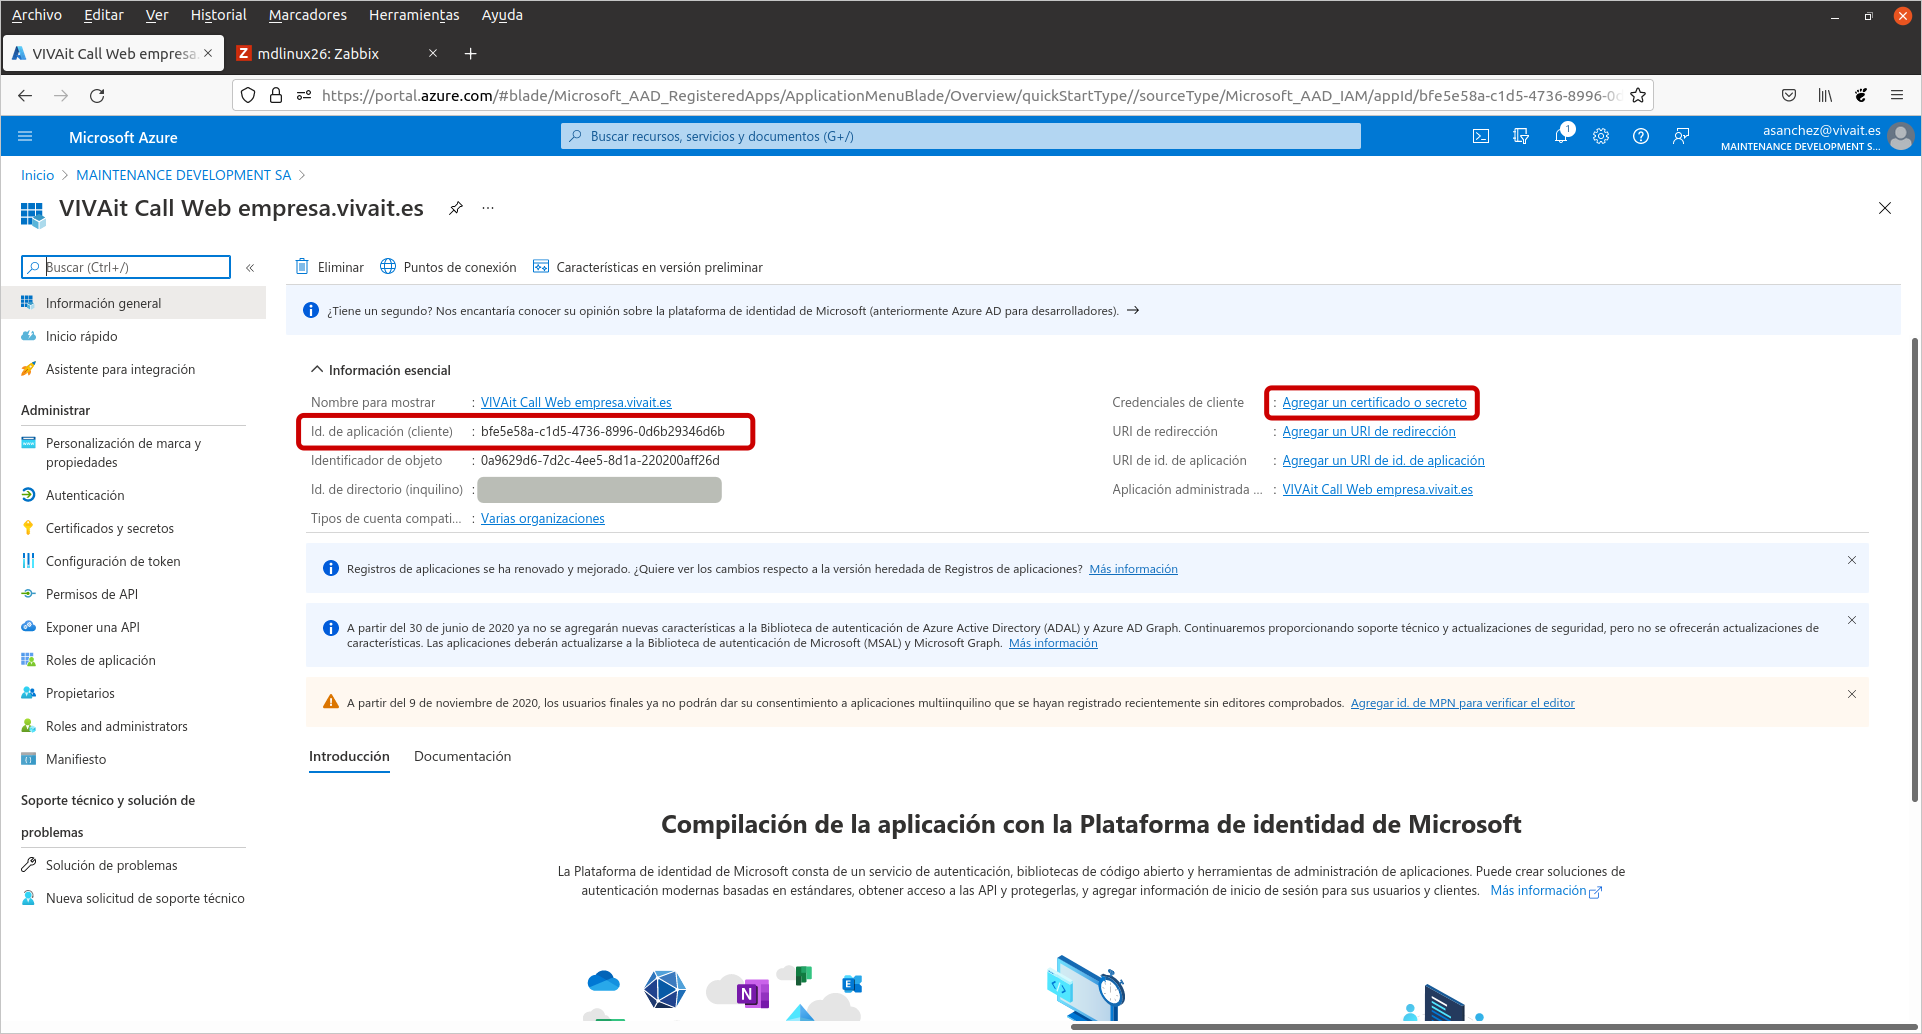Open the feedback icon in header
Viewport: 1922px width, 1034px height.
[x=1681, y=137]
